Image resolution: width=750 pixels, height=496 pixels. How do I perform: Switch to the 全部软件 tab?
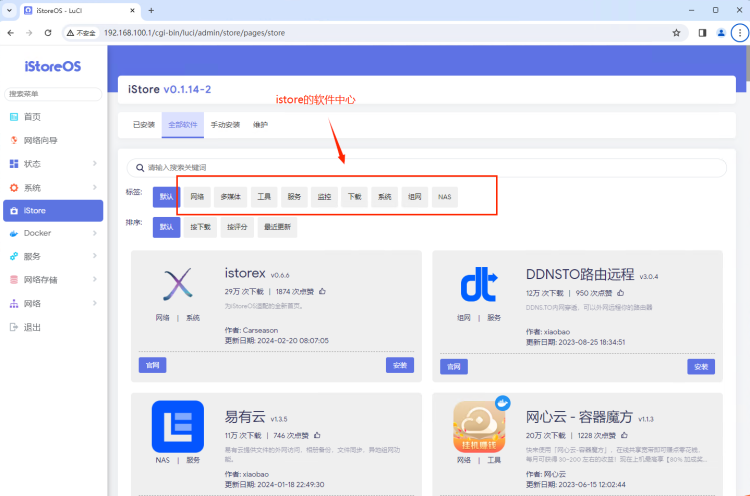point(183,125)
